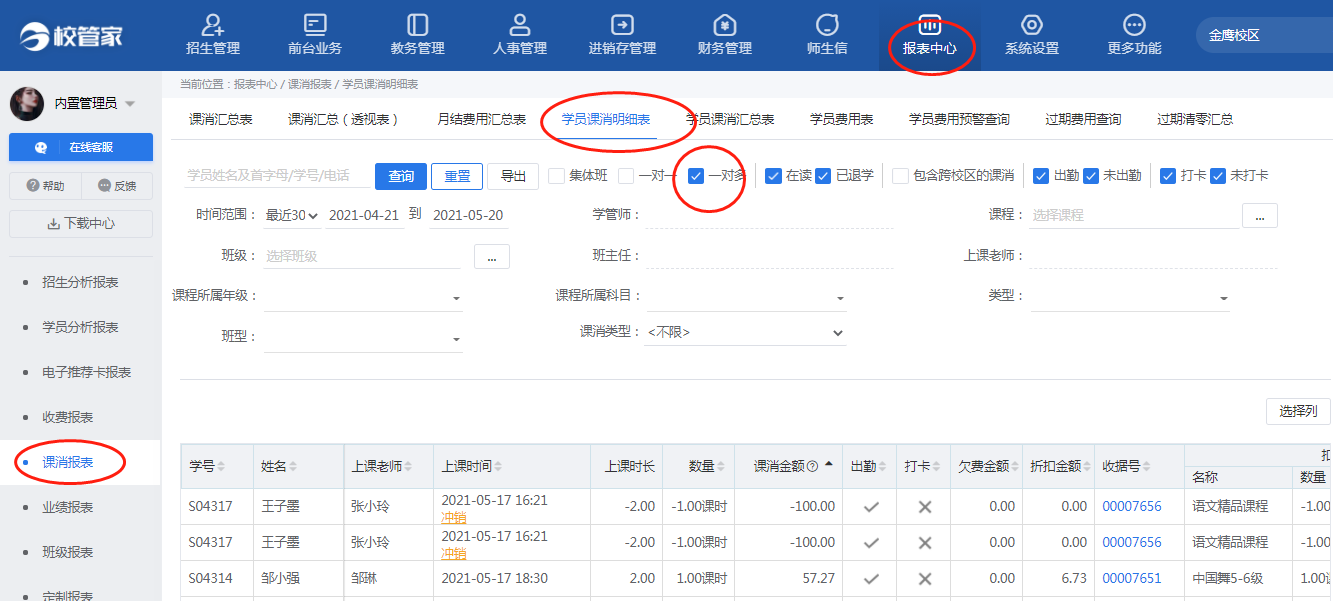Click the 校管家 logo
The image size is (1333, 601).
[72, 36]
